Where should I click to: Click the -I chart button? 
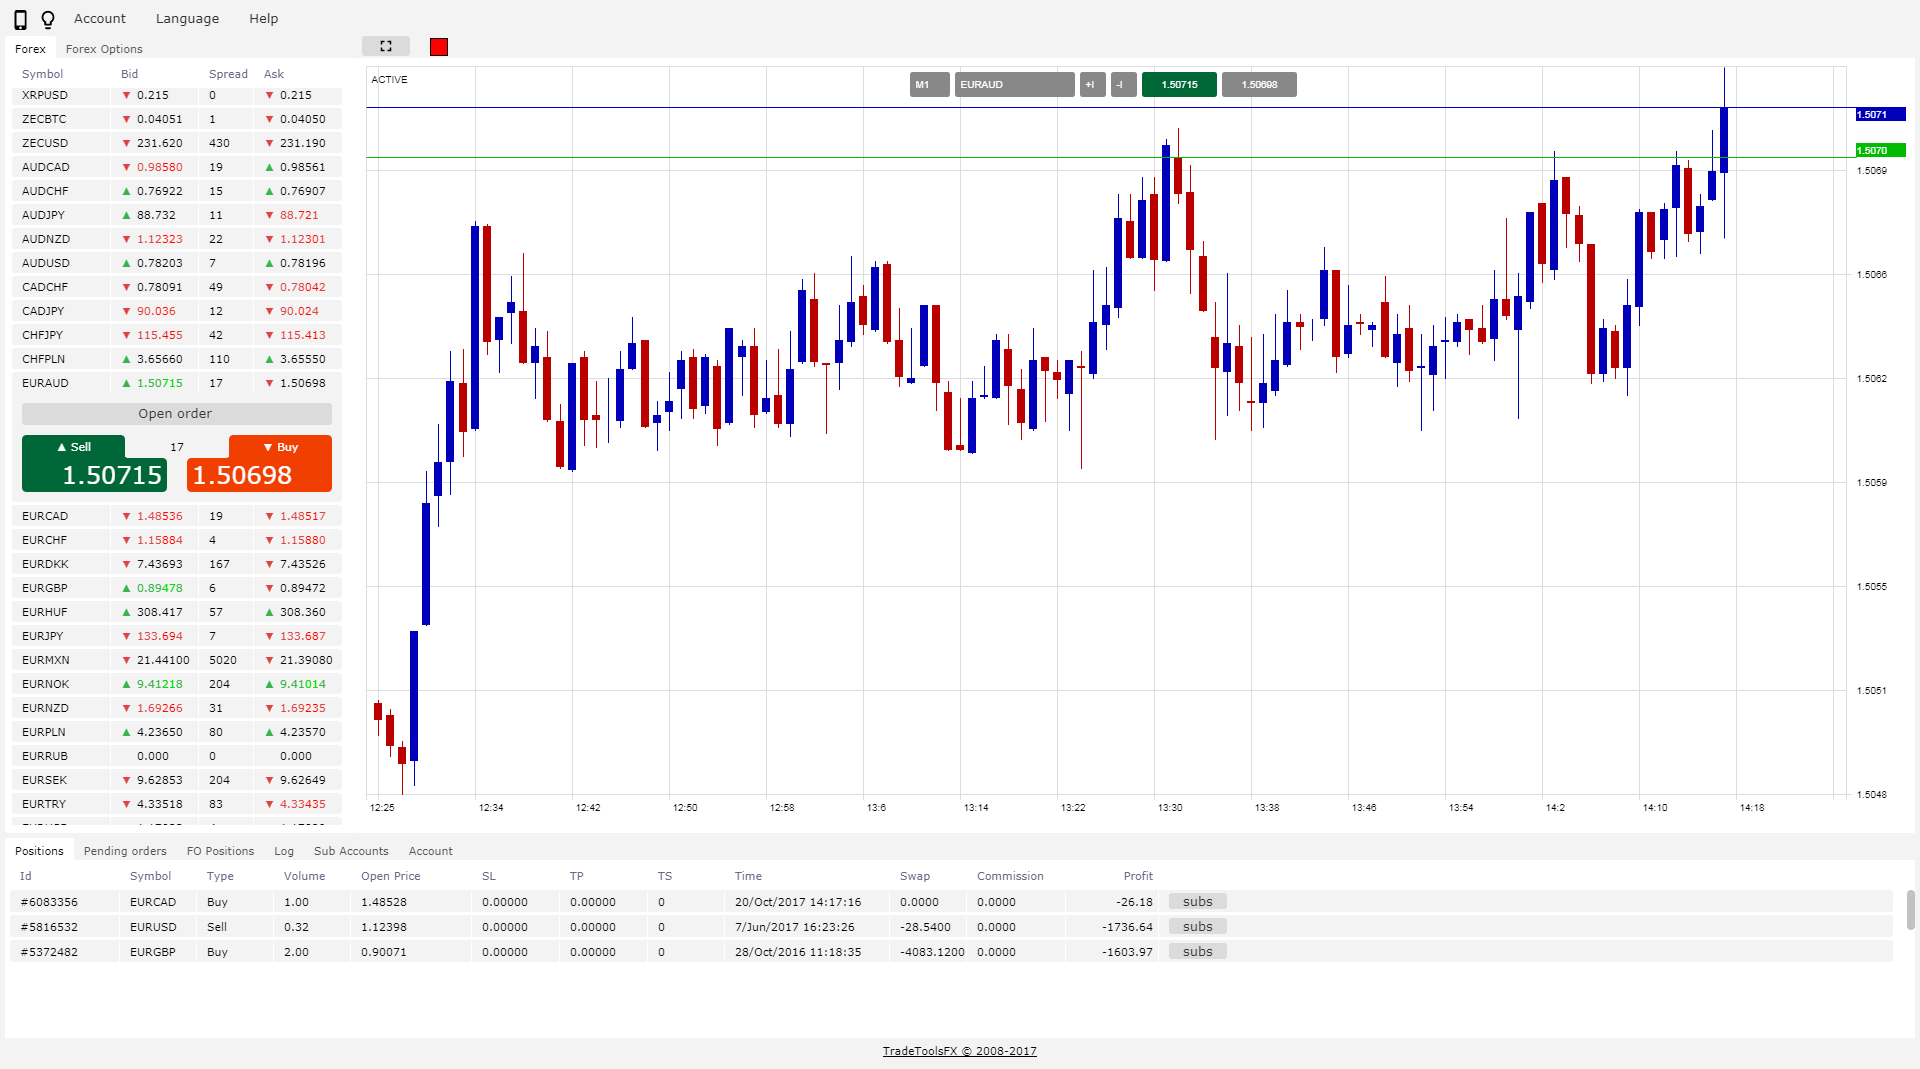click(x=1122, y=85)
